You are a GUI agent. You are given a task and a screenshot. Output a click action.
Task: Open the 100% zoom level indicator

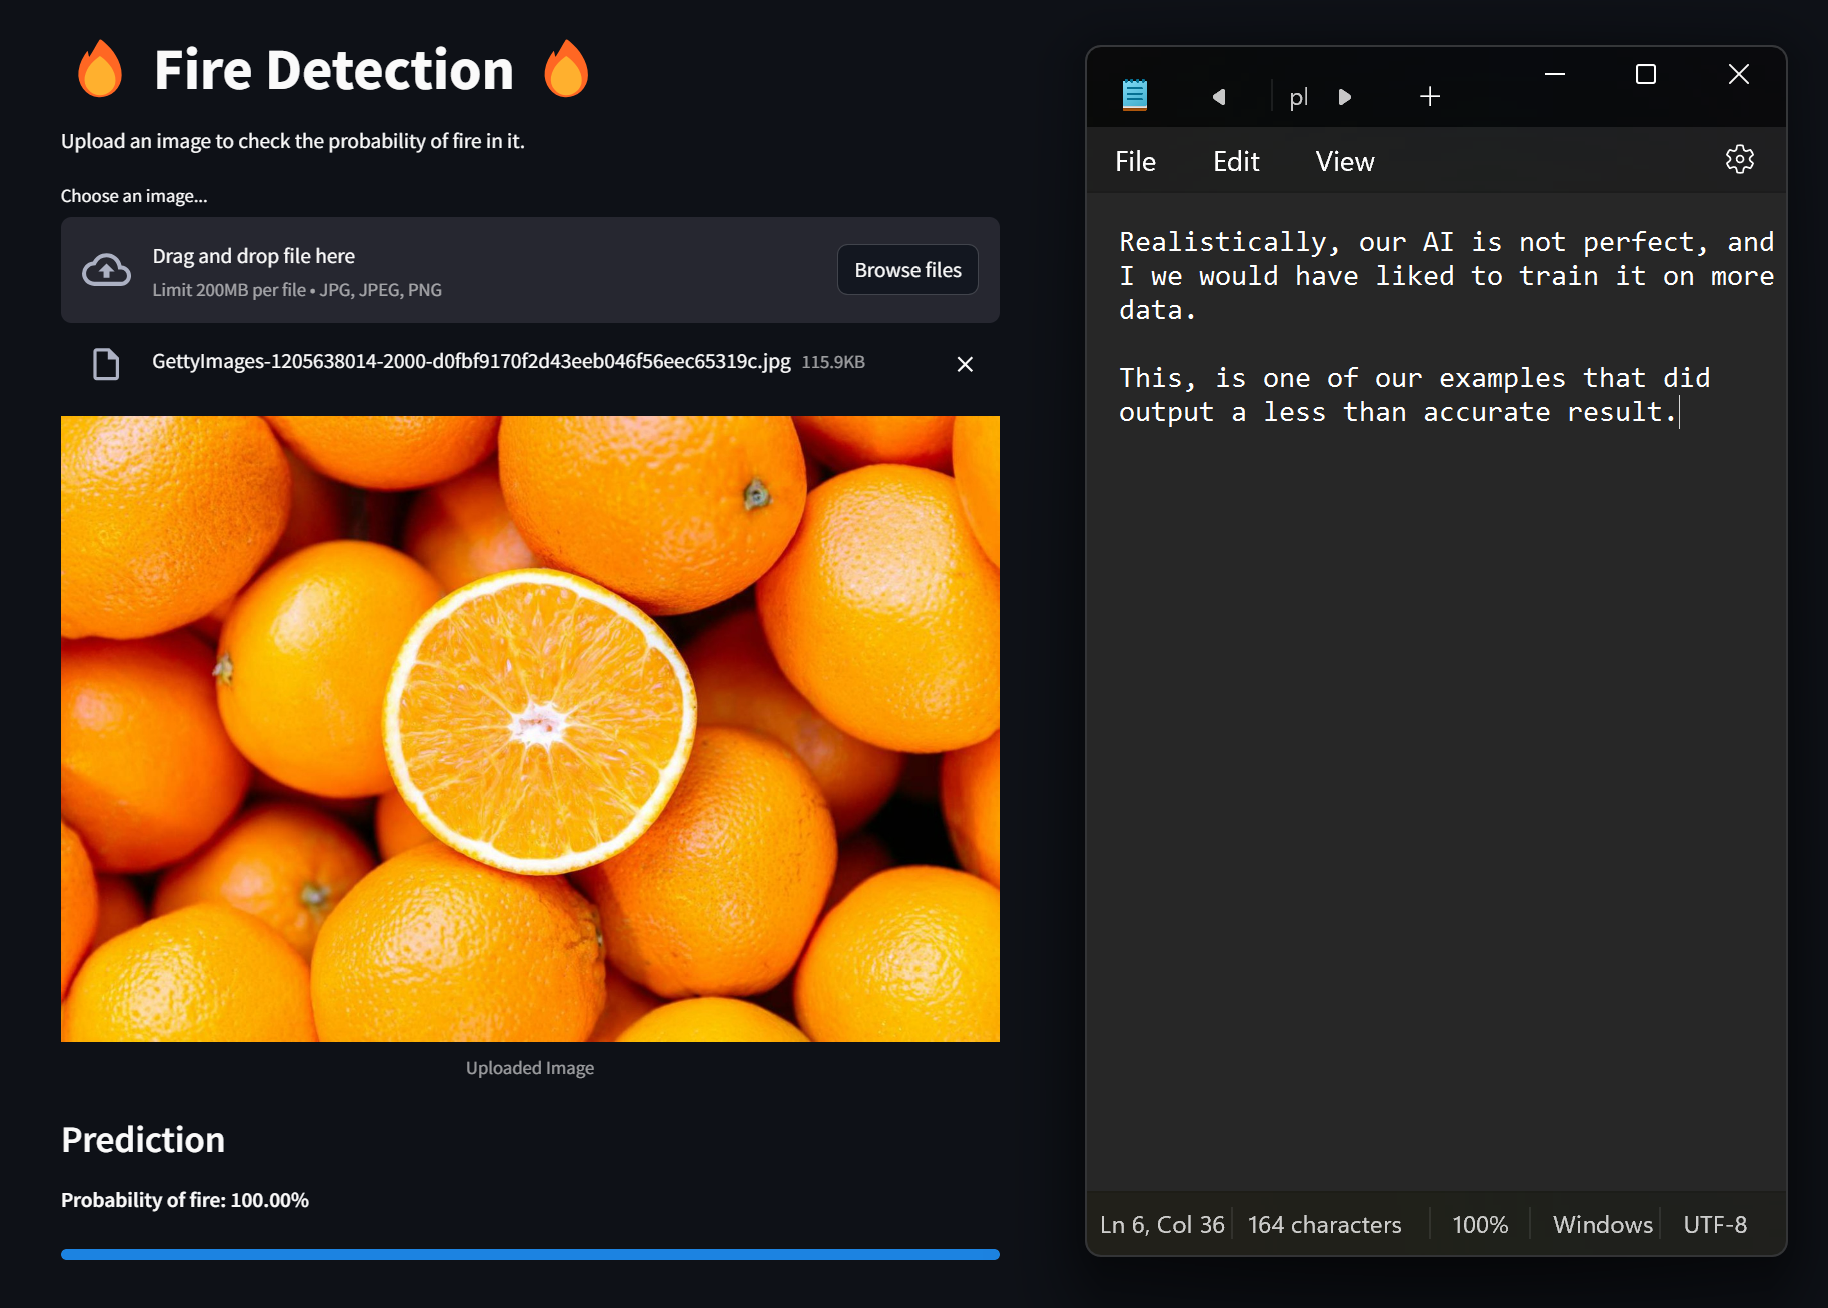point(1480,1224)
